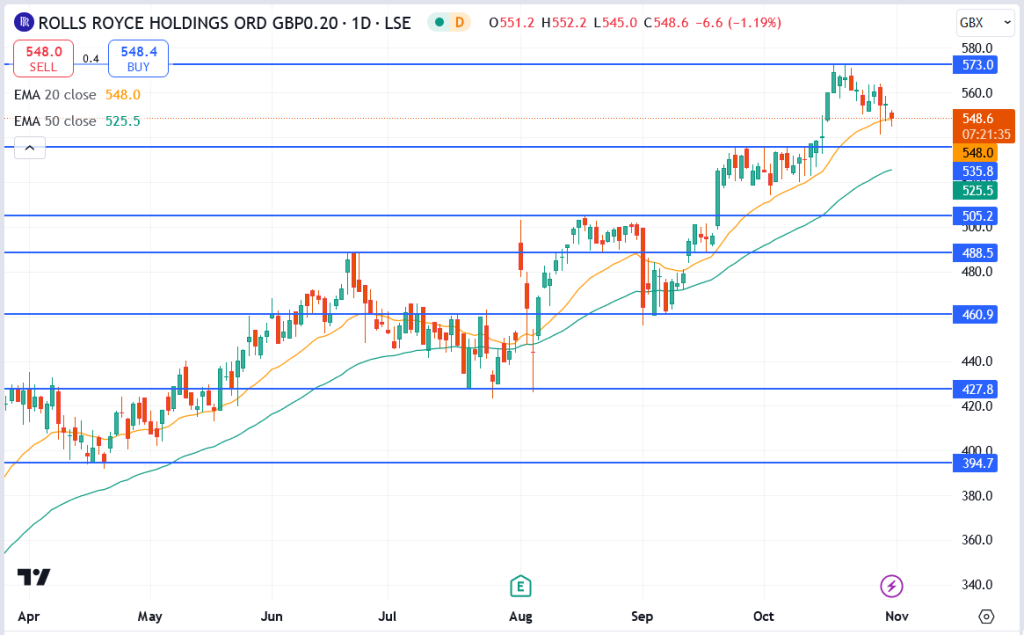The image size is (1024, 635).
Task: Click the bar countdown timer 07:21:35
Action: (x=984, y=135)
